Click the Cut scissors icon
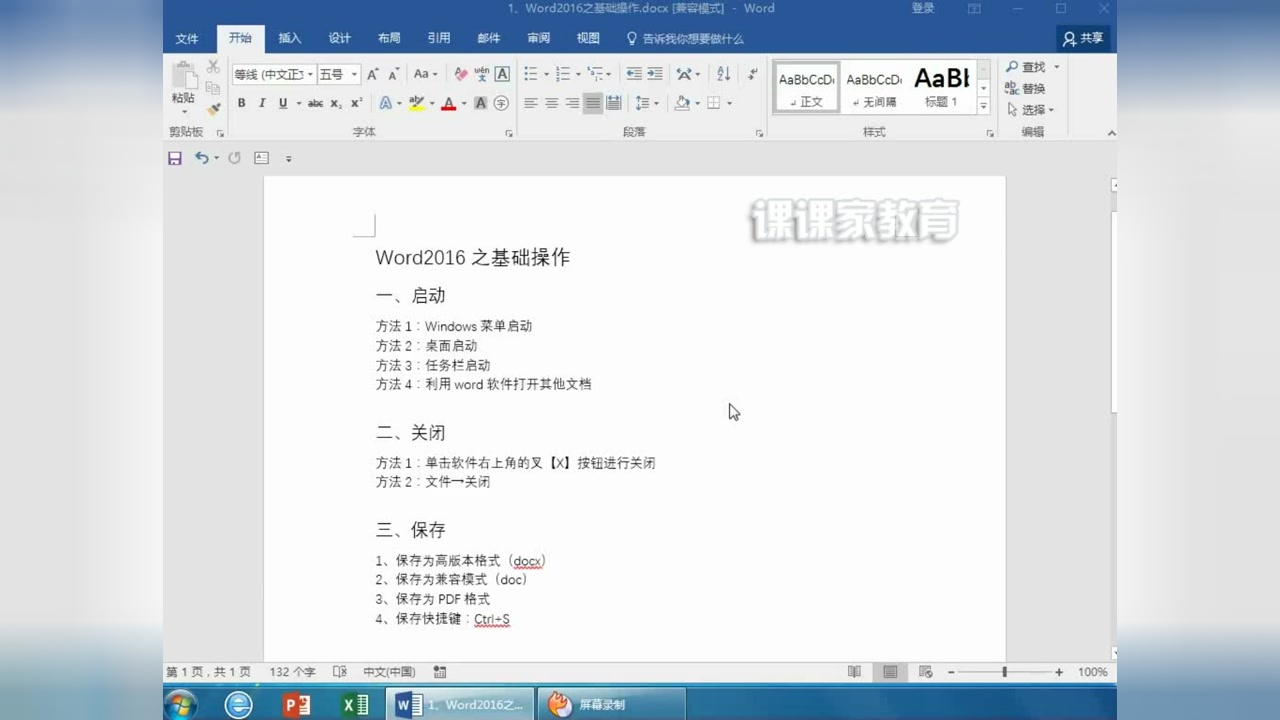Screen dimensions: 1280x720 tap(213, 67)
